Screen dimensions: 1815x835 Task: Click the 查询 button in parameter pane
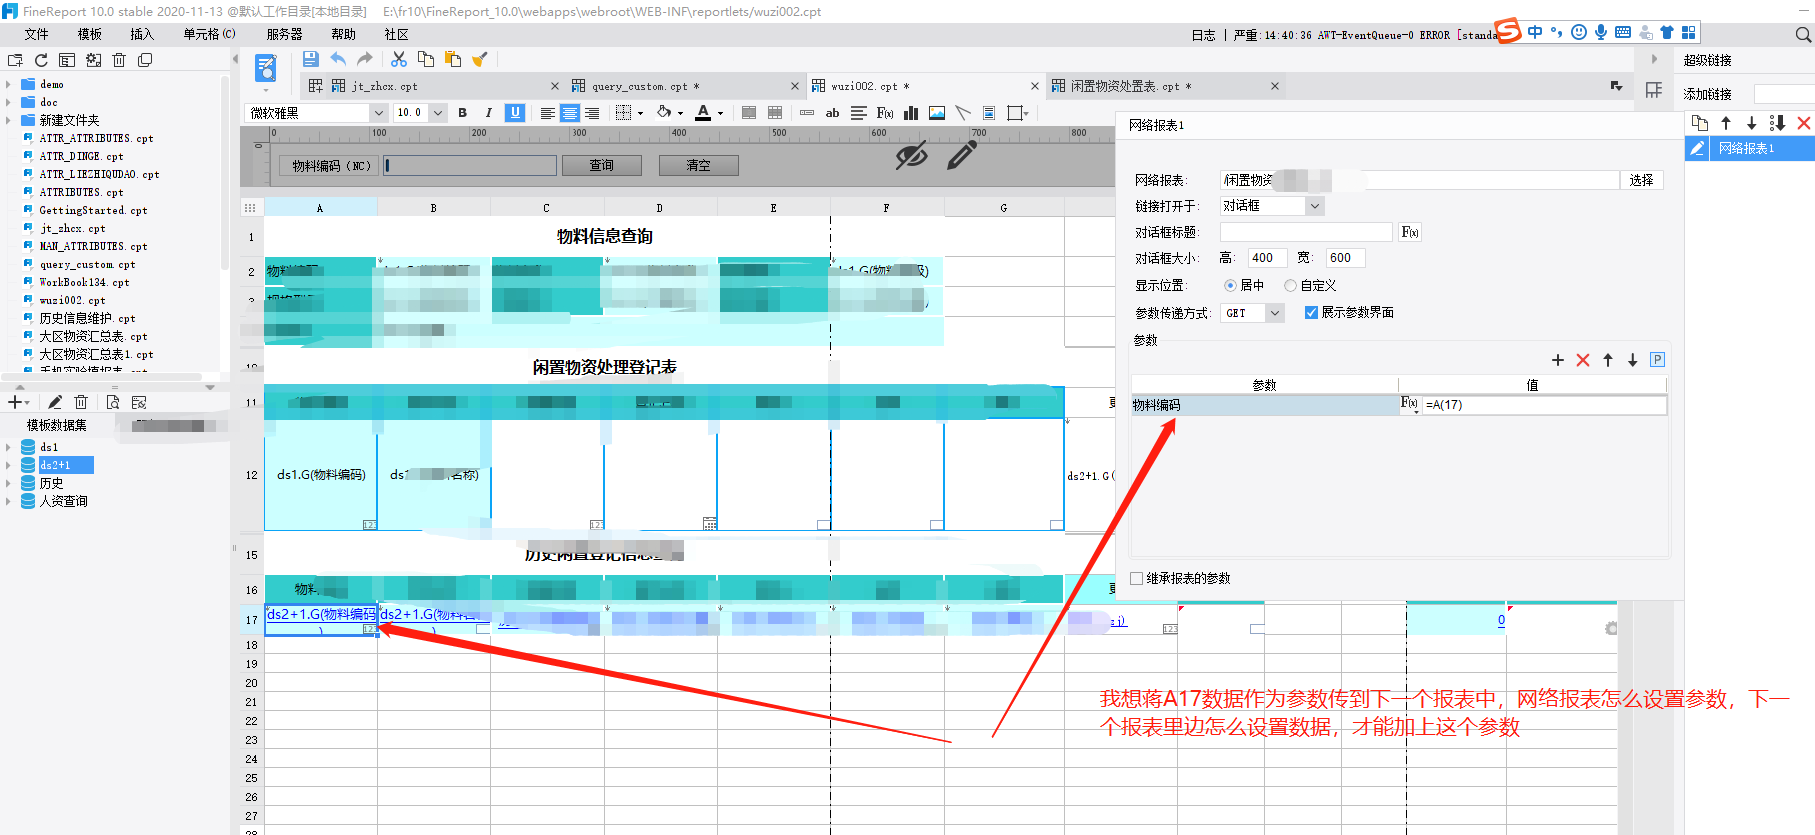tap(601, 166)
